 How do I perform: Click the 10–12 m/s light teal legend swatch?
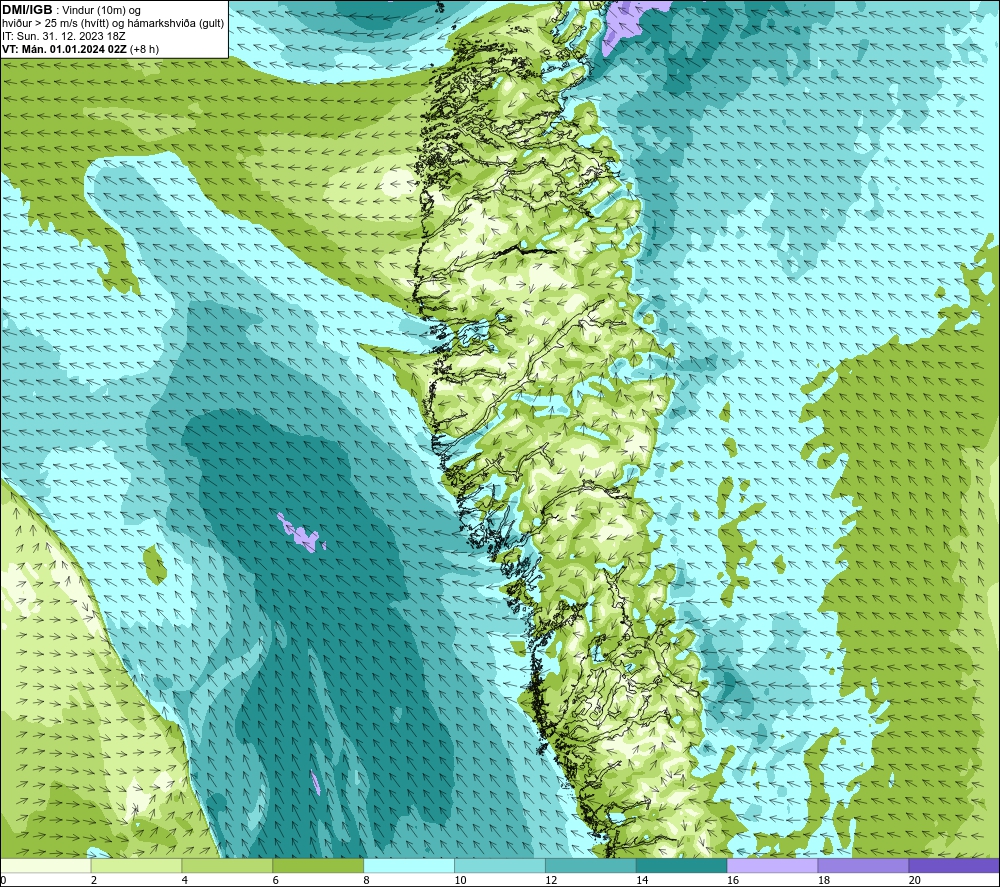(x=499, y=866)
